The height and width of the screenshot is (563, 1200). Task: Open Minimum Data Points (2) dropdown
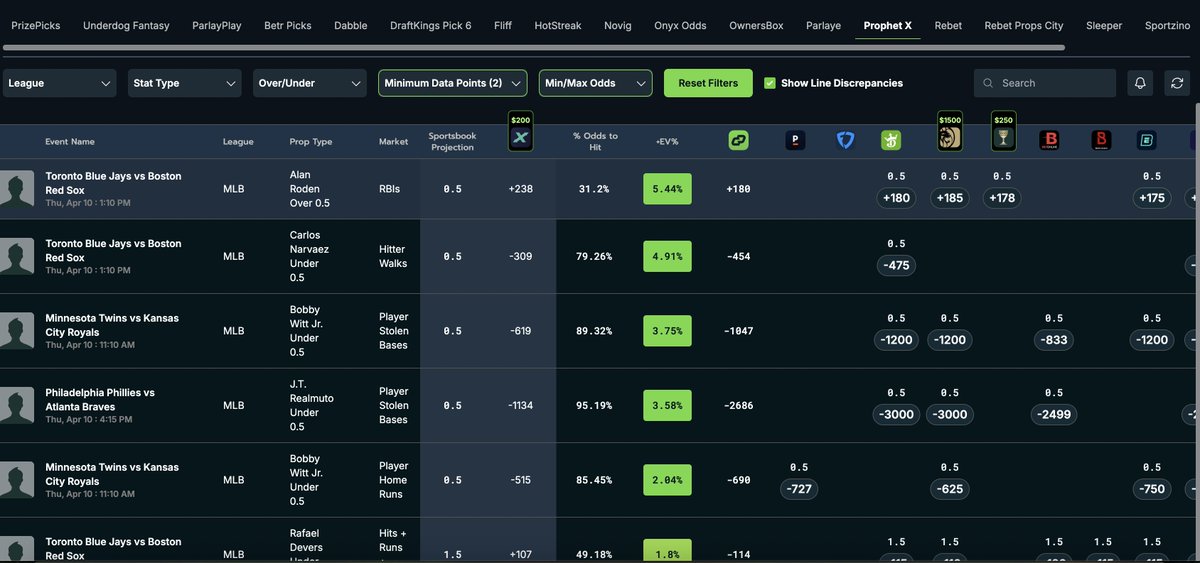point(453,83)
